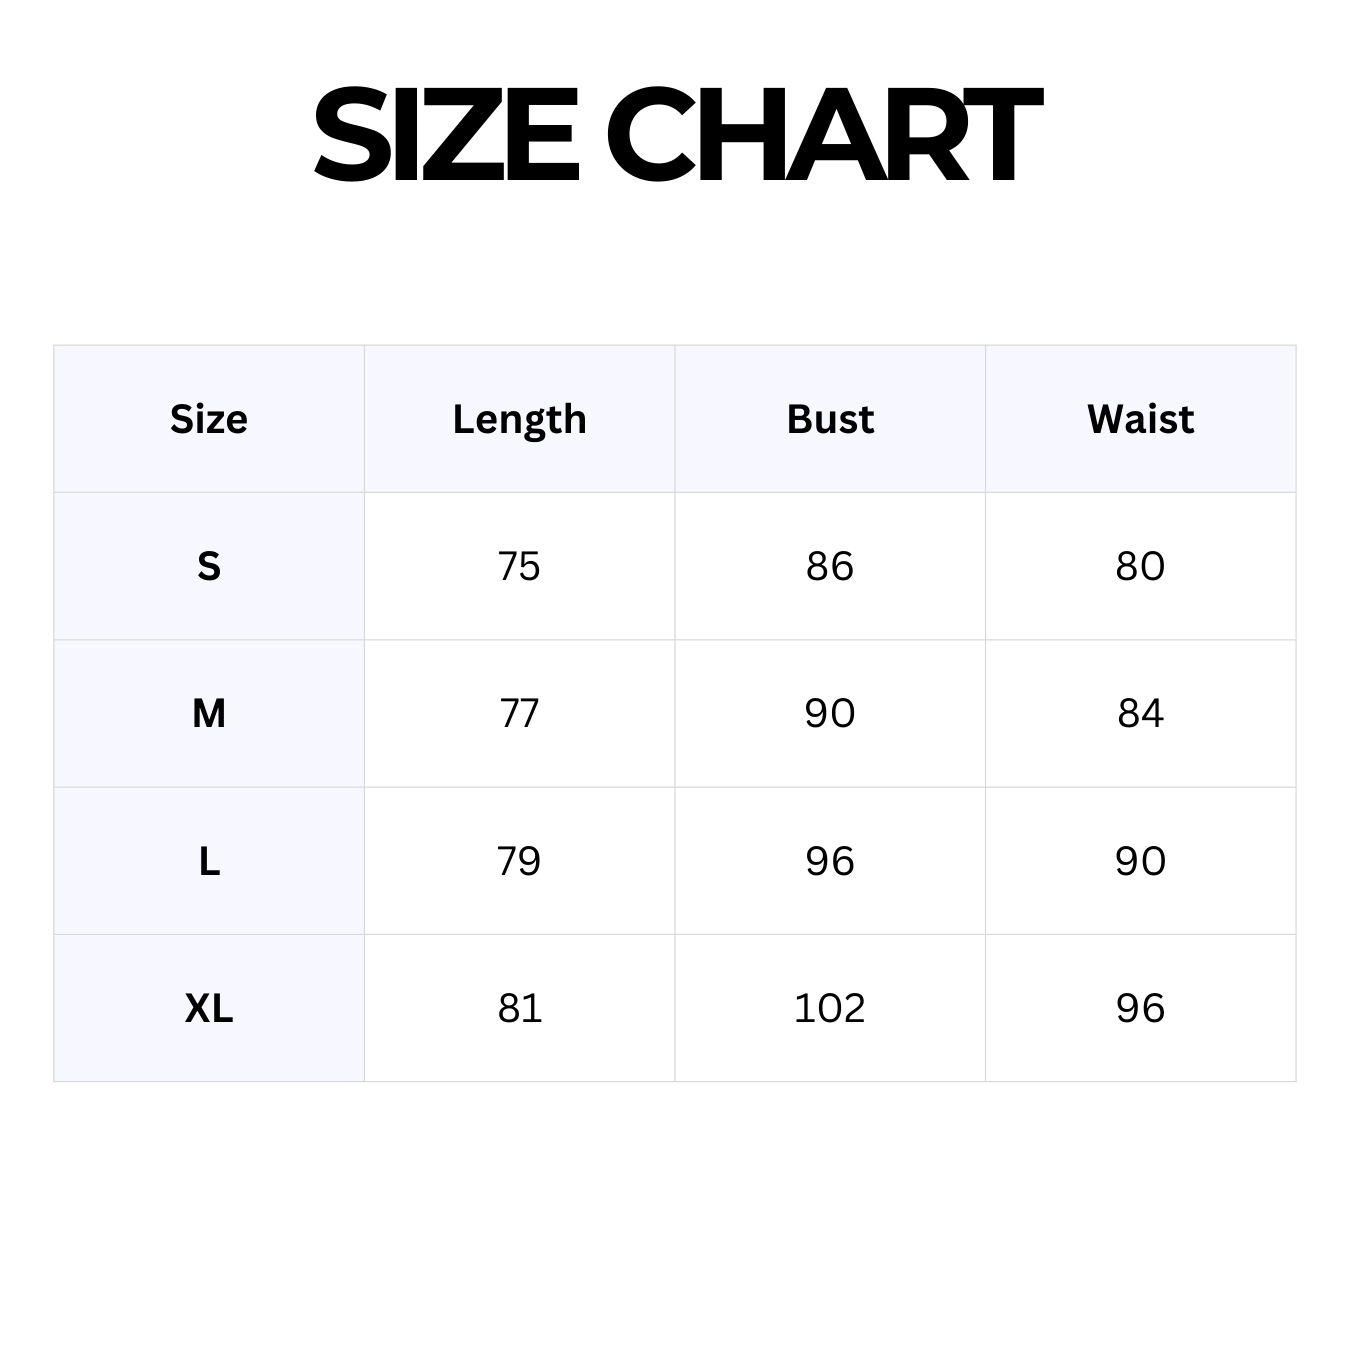Select the L size row label
Screen dimensions: 1350x1350
pos(209,861)
